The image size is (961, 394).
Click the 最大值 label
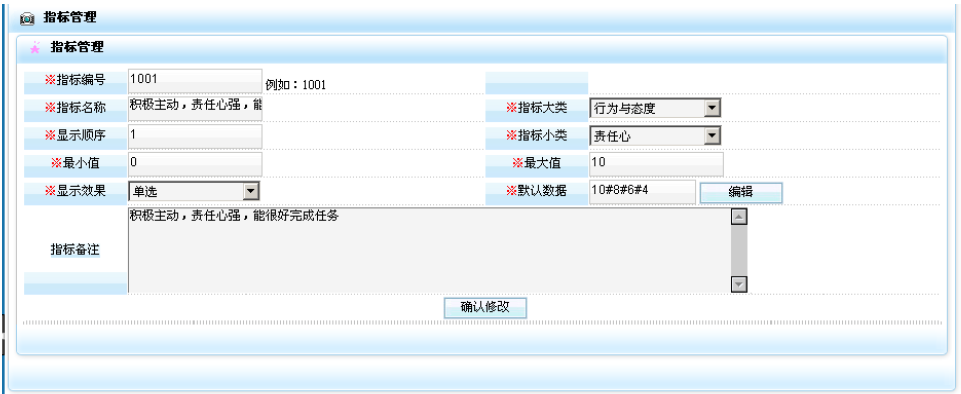coord(536,163)
